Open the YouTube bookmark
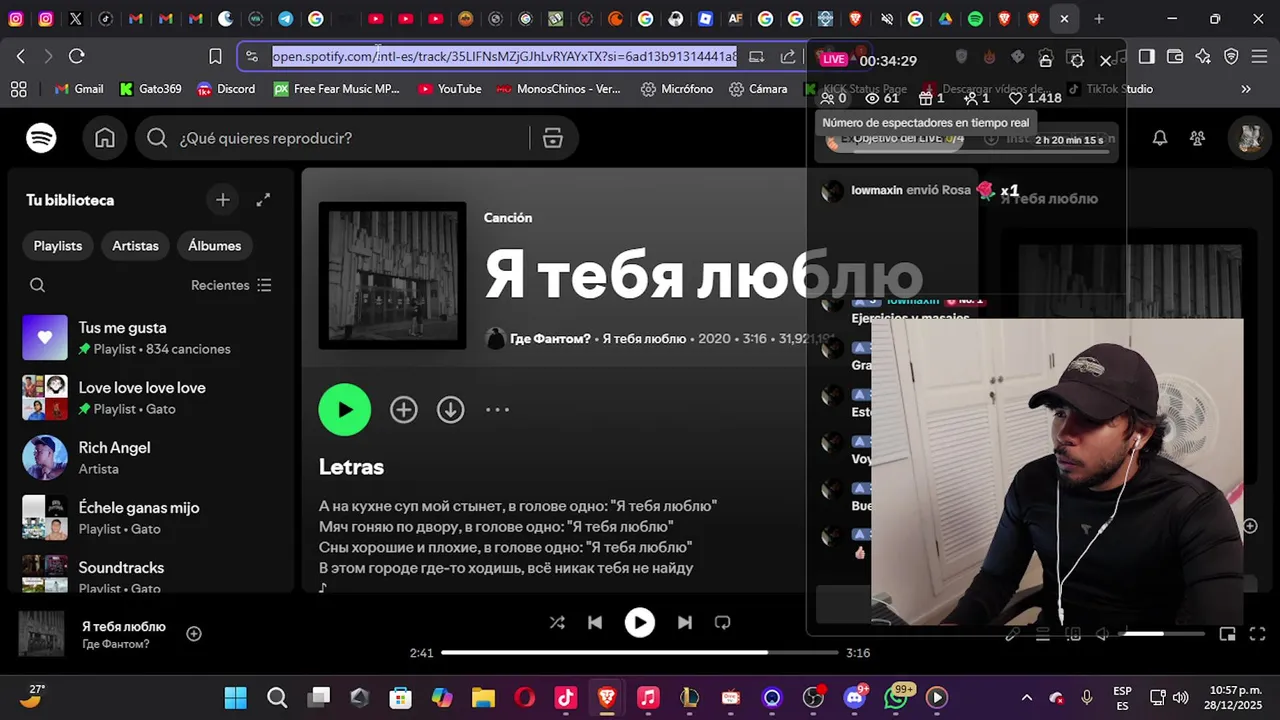The width and height of the screenshot is (1280, 720). tap(450, 89)
